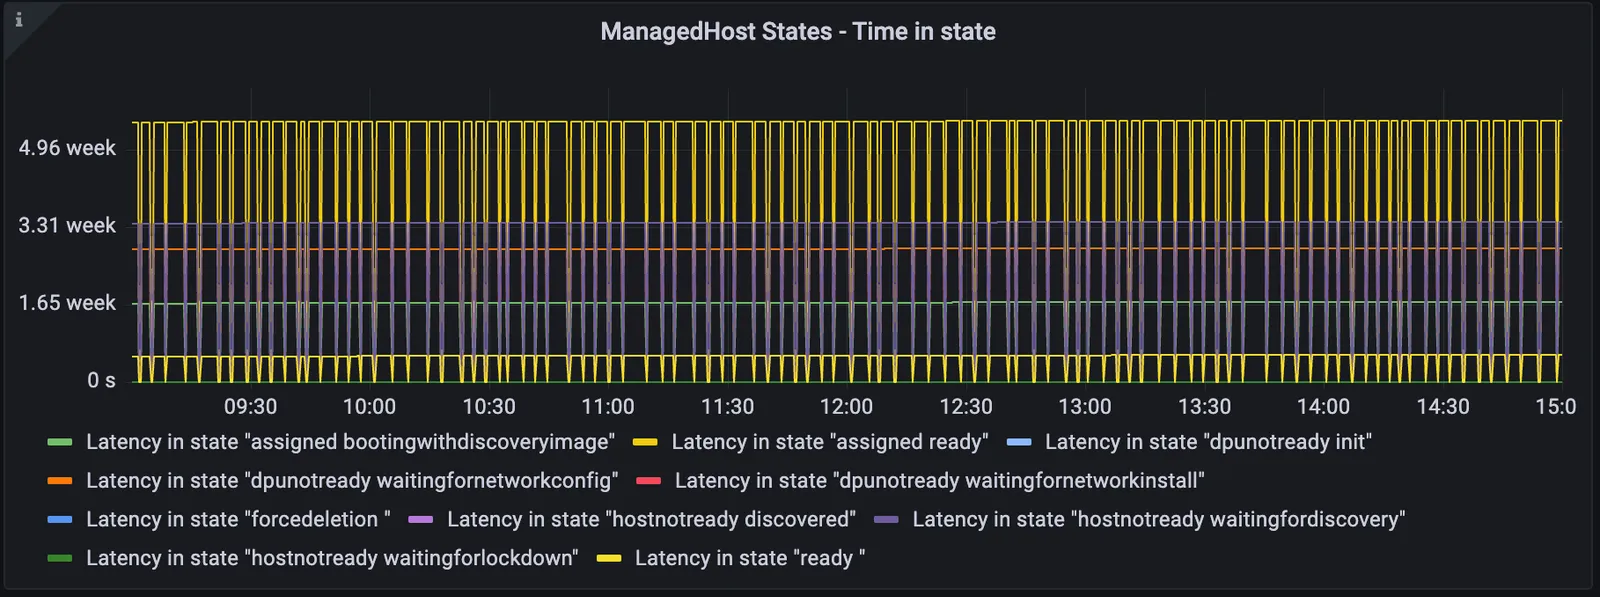Toggle series Latency in state "assigned ready"
Image resolution: width=1600 pixels, height=597 pixels.
pyautogui.click(x=830, y=442)
